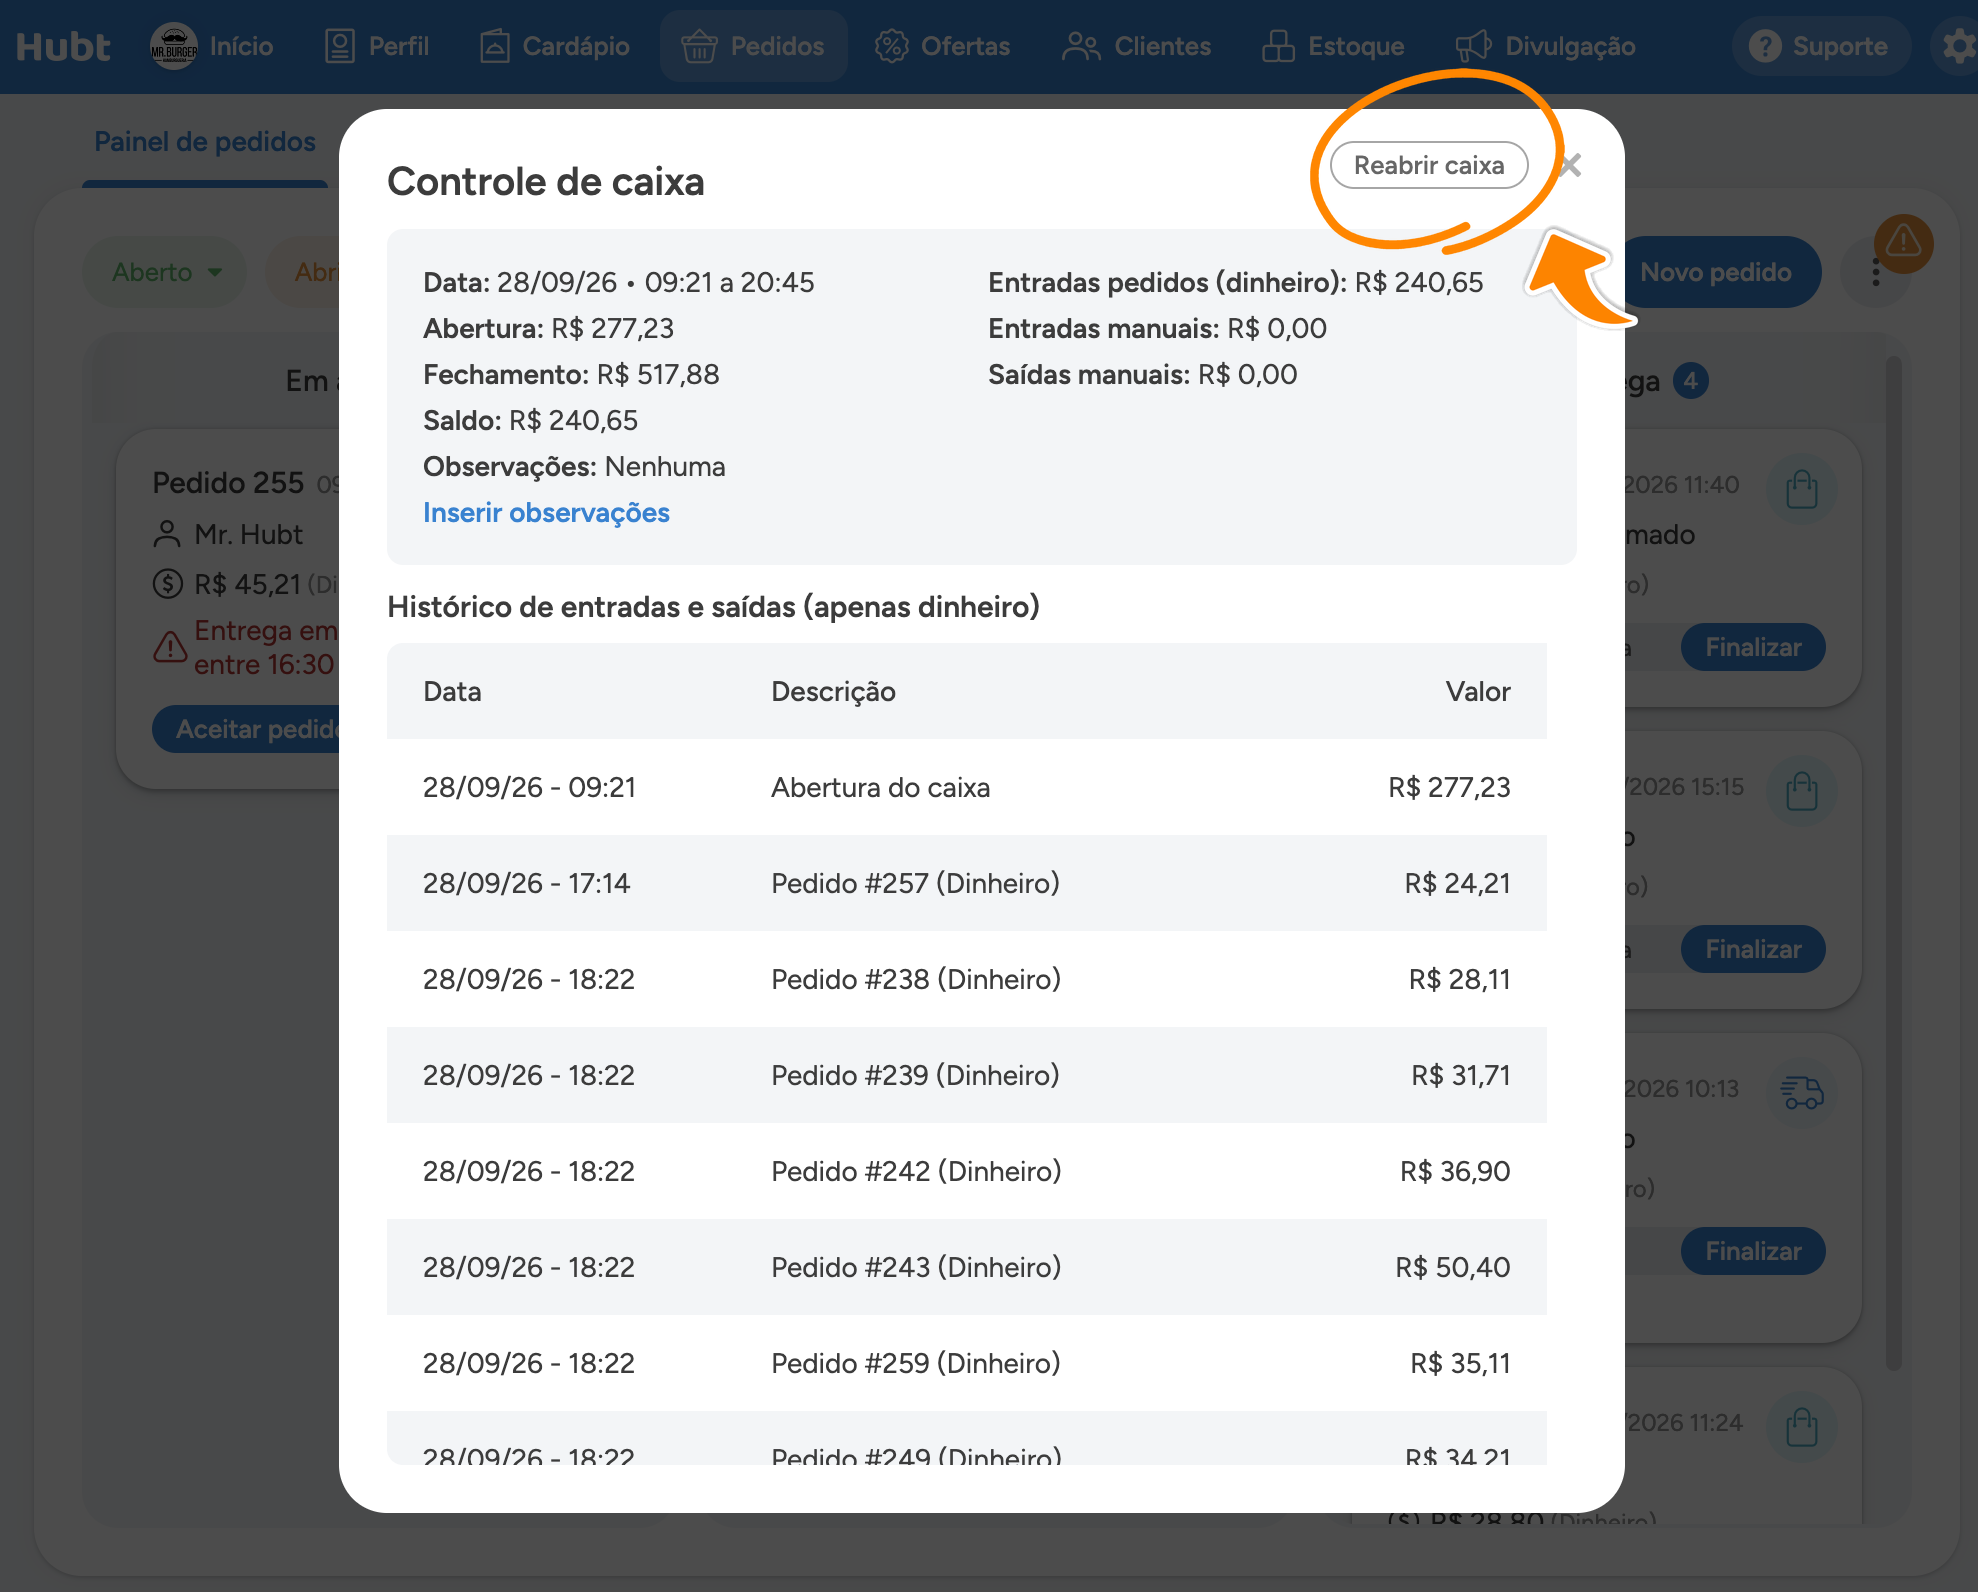Click the Clientes people icon
The image size is (1978, 1592).
coord(1081,46)
